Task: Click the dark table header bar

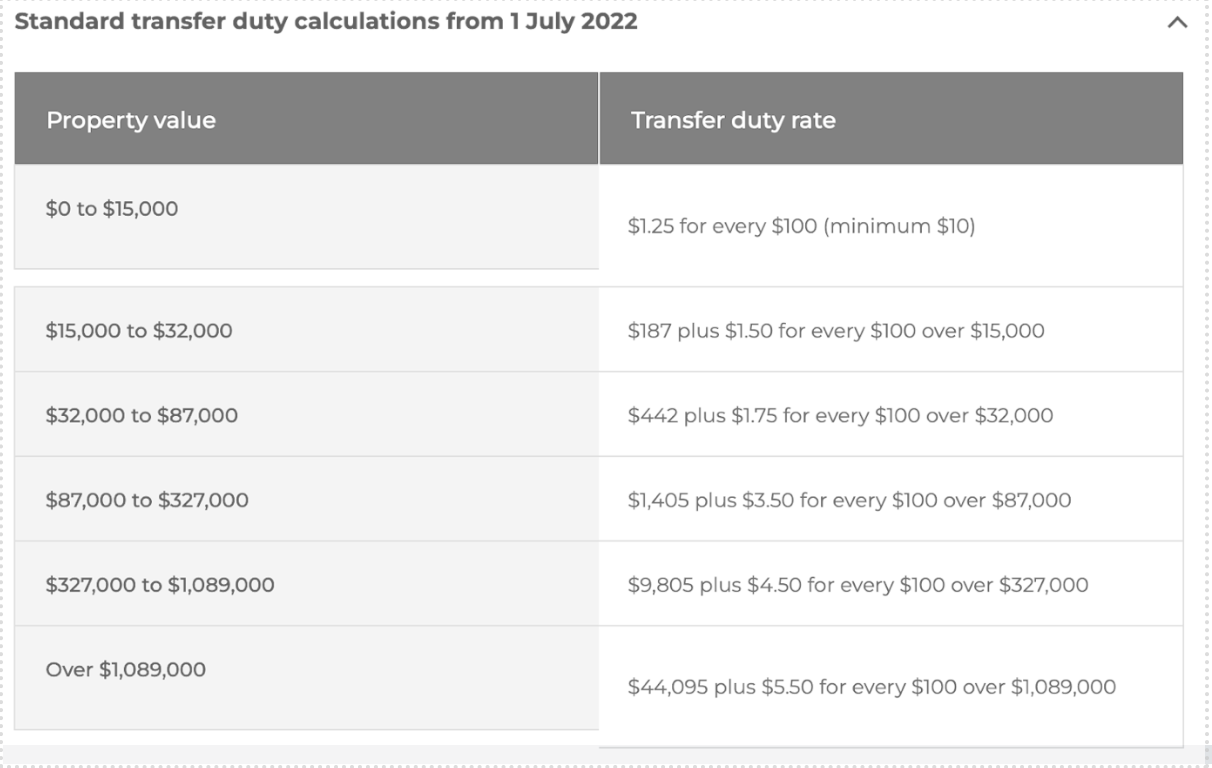Action: pyautogui.click(x=600, y=118)
